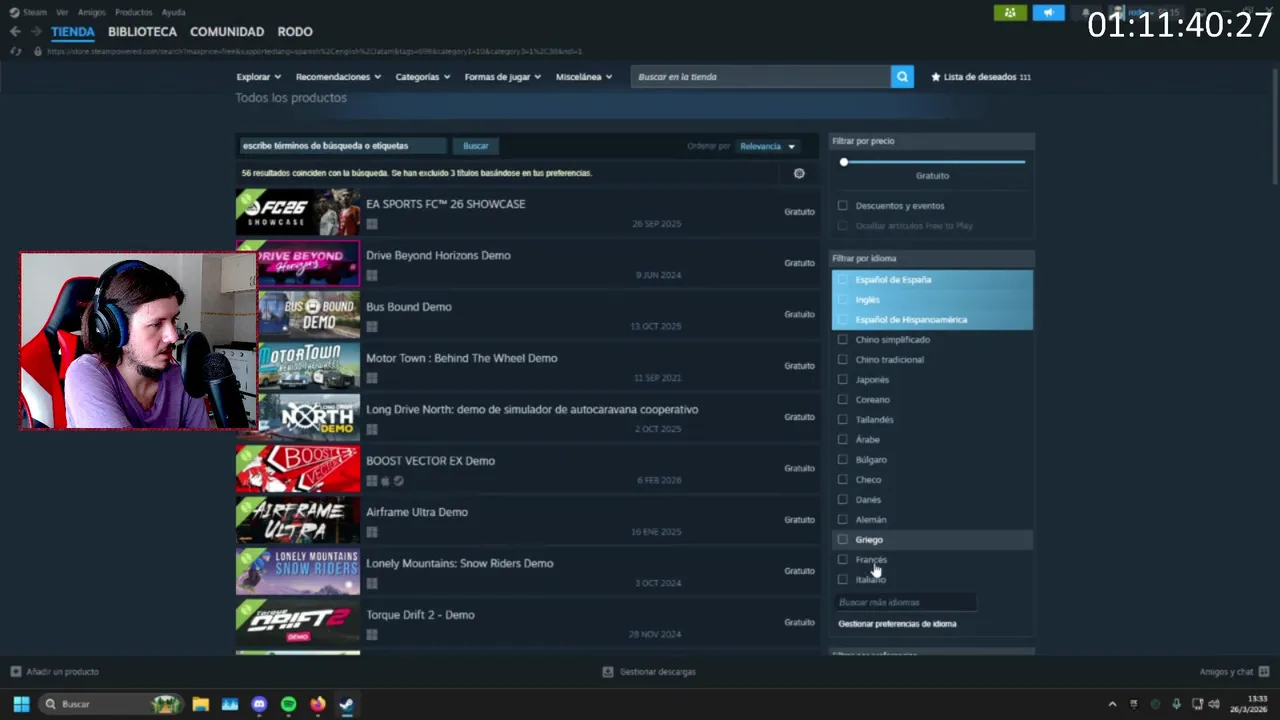This screenshot has height=720, width=1280.
Task: Click Gestionar preferencias de idioma link
Action: (897, 624)
